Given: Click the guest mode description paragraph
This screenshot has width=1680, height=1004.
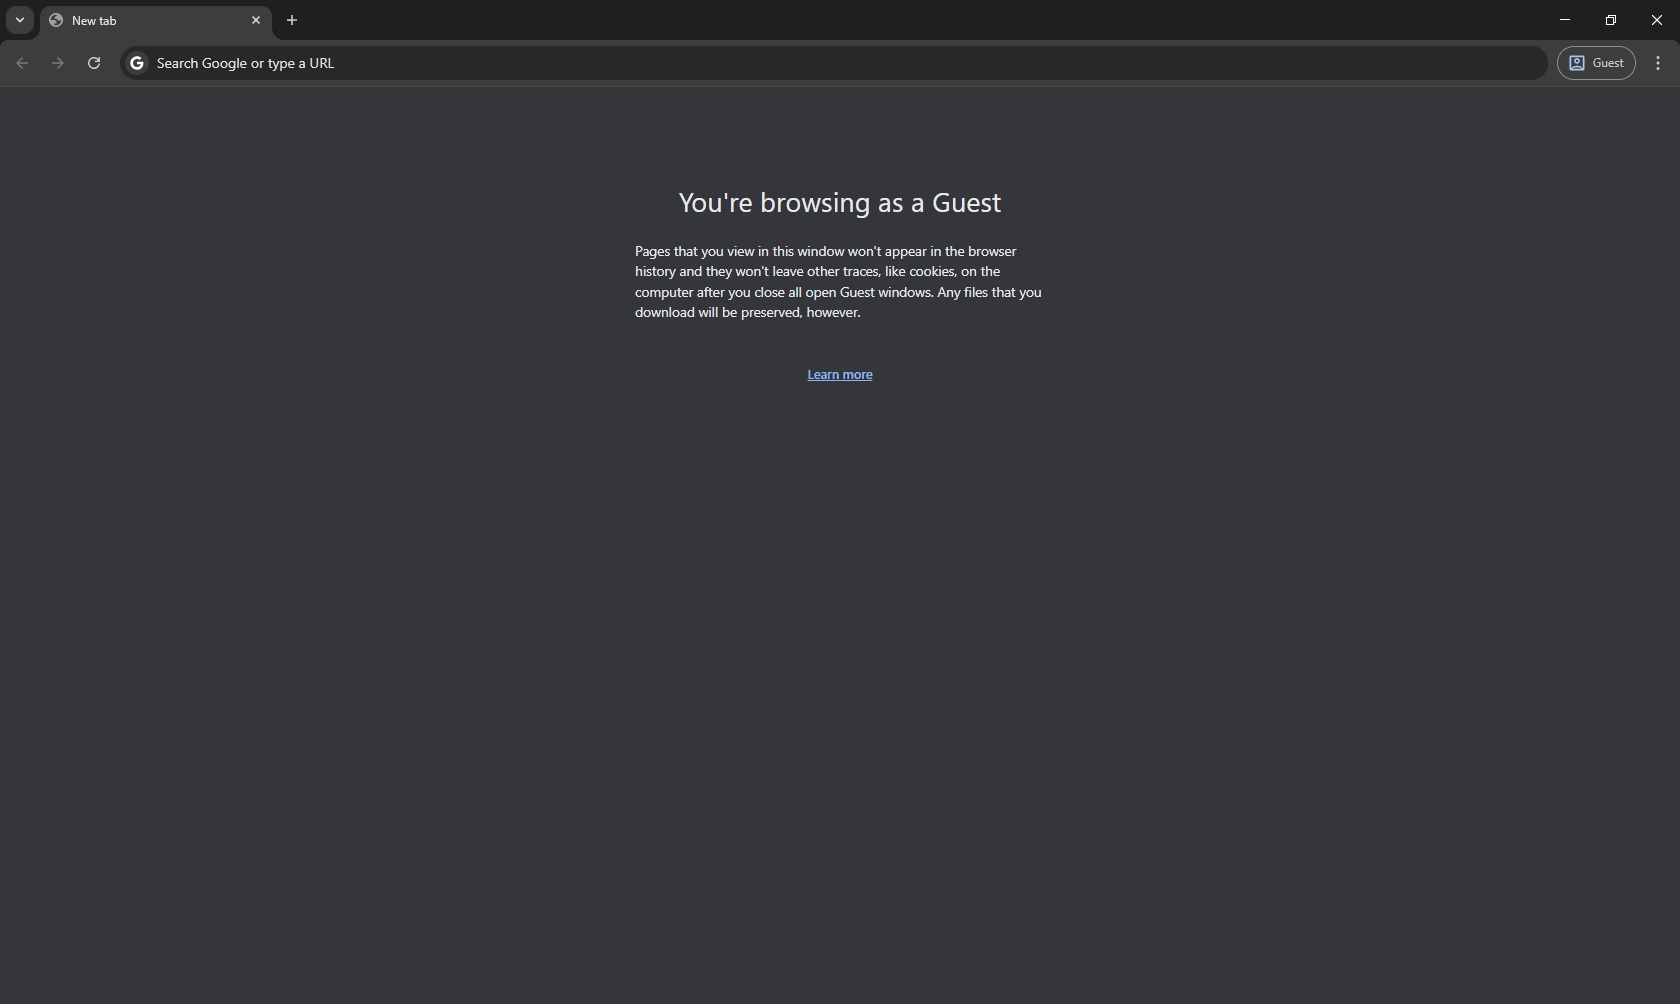Looking at the screenshot, I should tap(838, 282).
